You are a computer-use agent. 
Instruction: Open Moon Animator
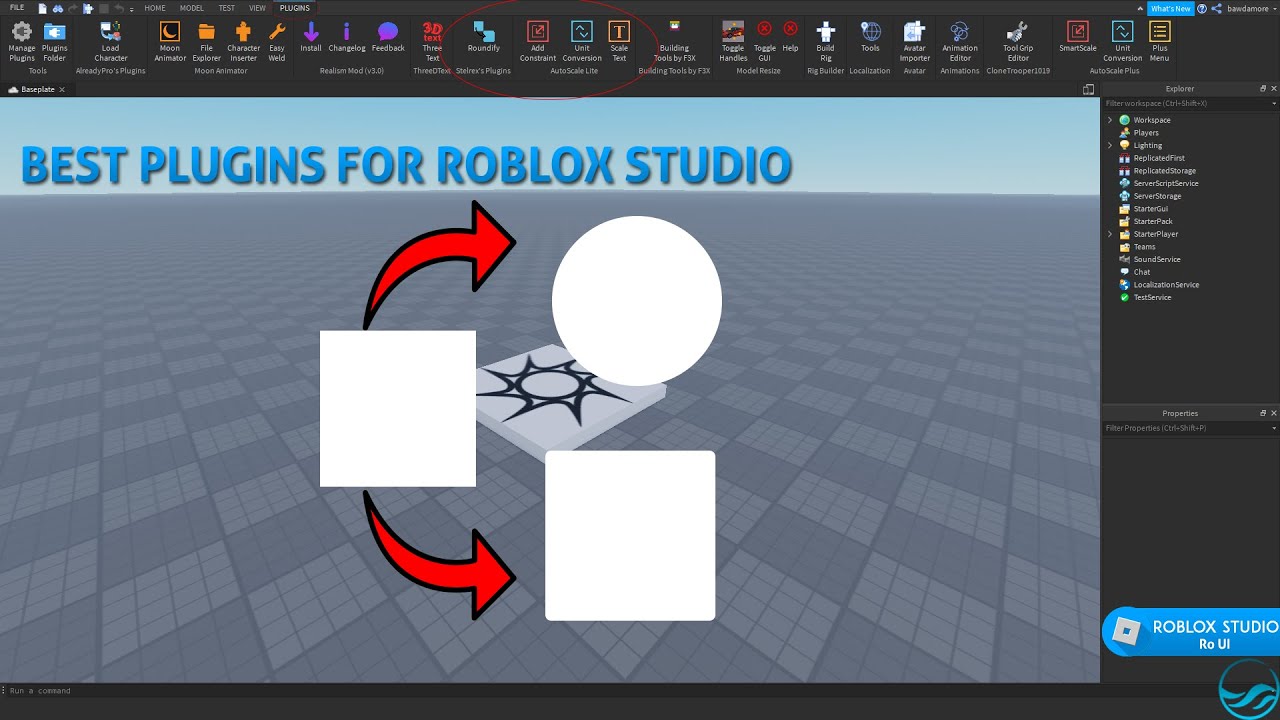click(170, 42)
